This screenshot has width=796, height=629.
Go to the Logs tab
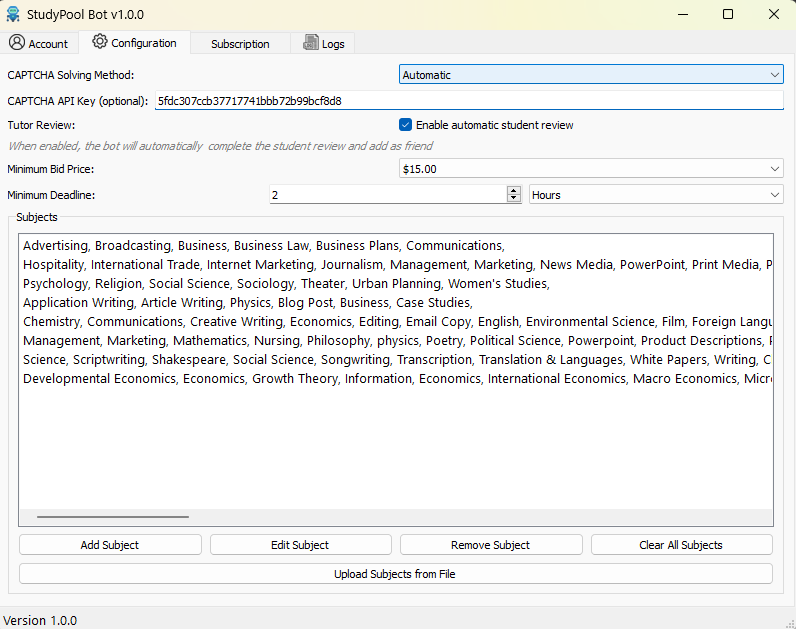[x=322, y=43]
